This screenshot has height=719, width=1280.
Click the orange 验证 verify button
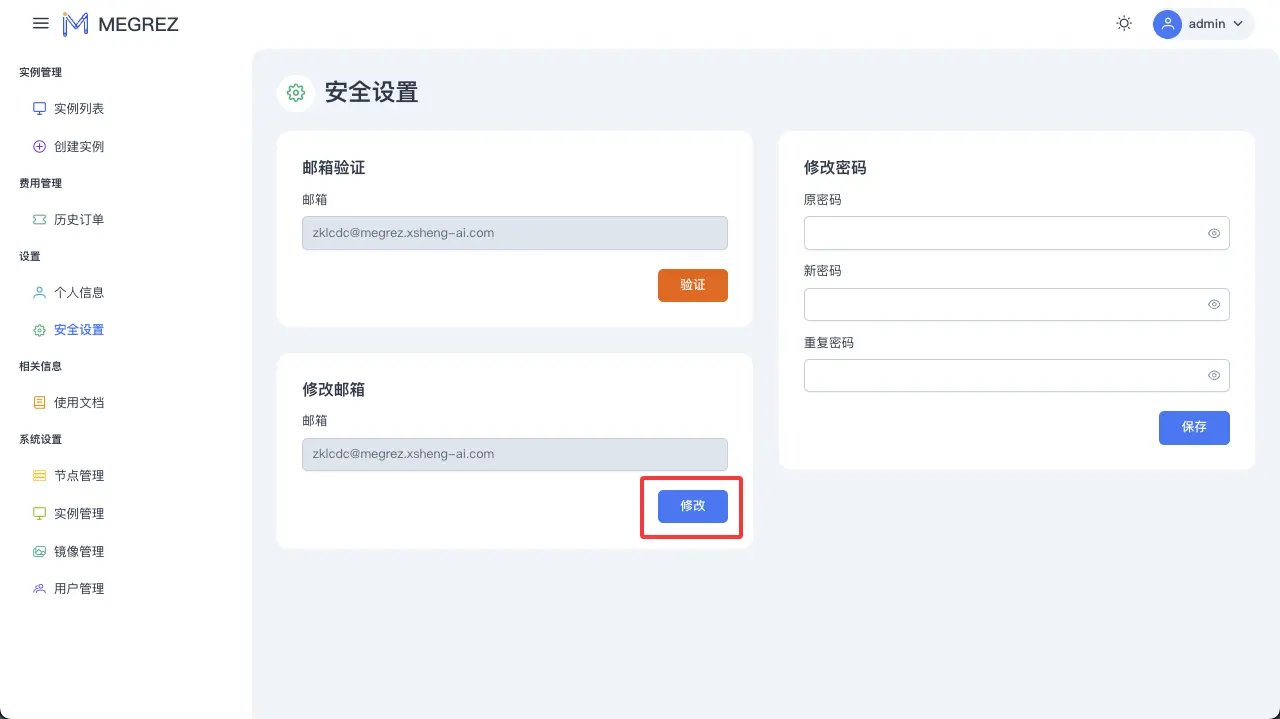click(692, 285)
